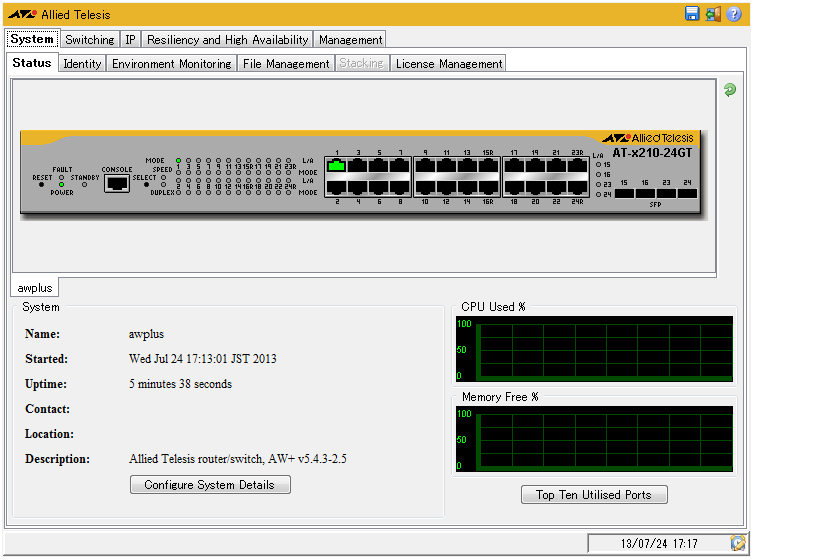Click the name value "awplus" in System panel

click(146, 334)
